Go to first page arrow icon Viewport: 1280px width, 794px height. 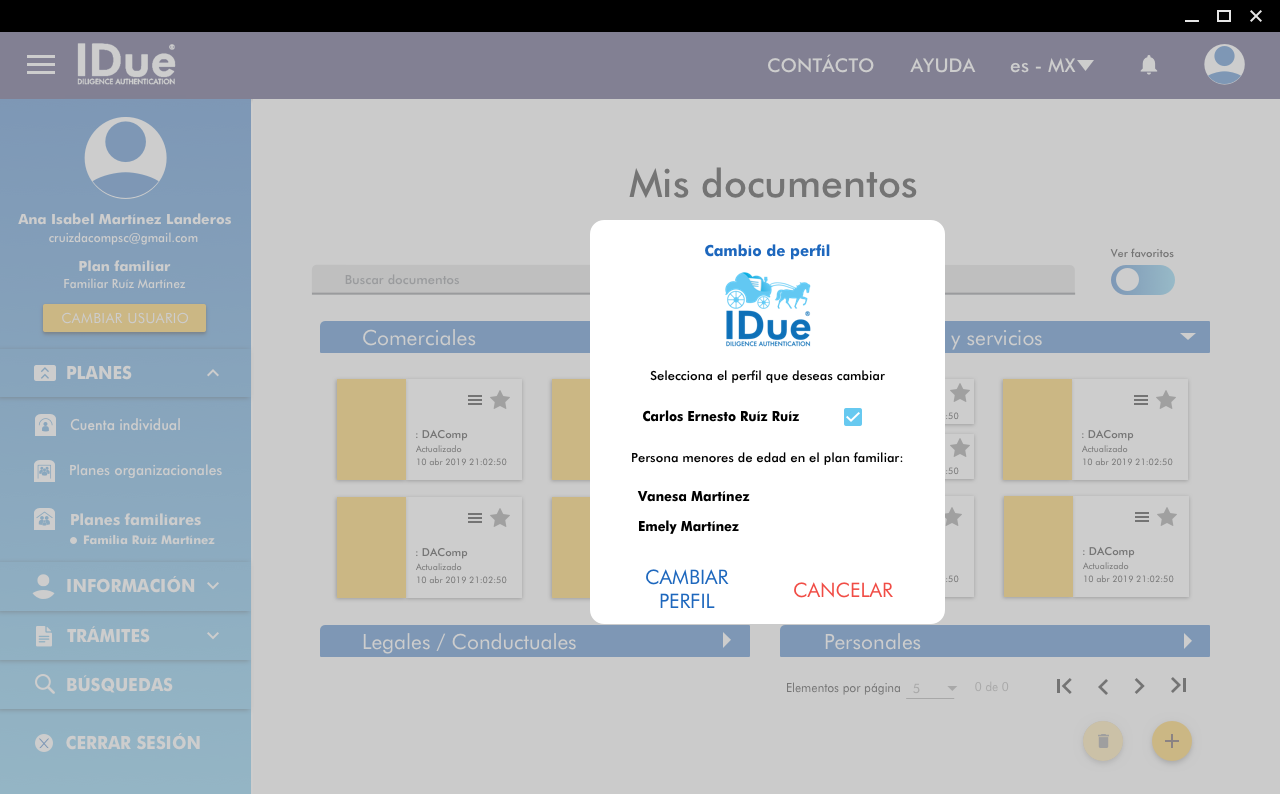pos(1064,686)
